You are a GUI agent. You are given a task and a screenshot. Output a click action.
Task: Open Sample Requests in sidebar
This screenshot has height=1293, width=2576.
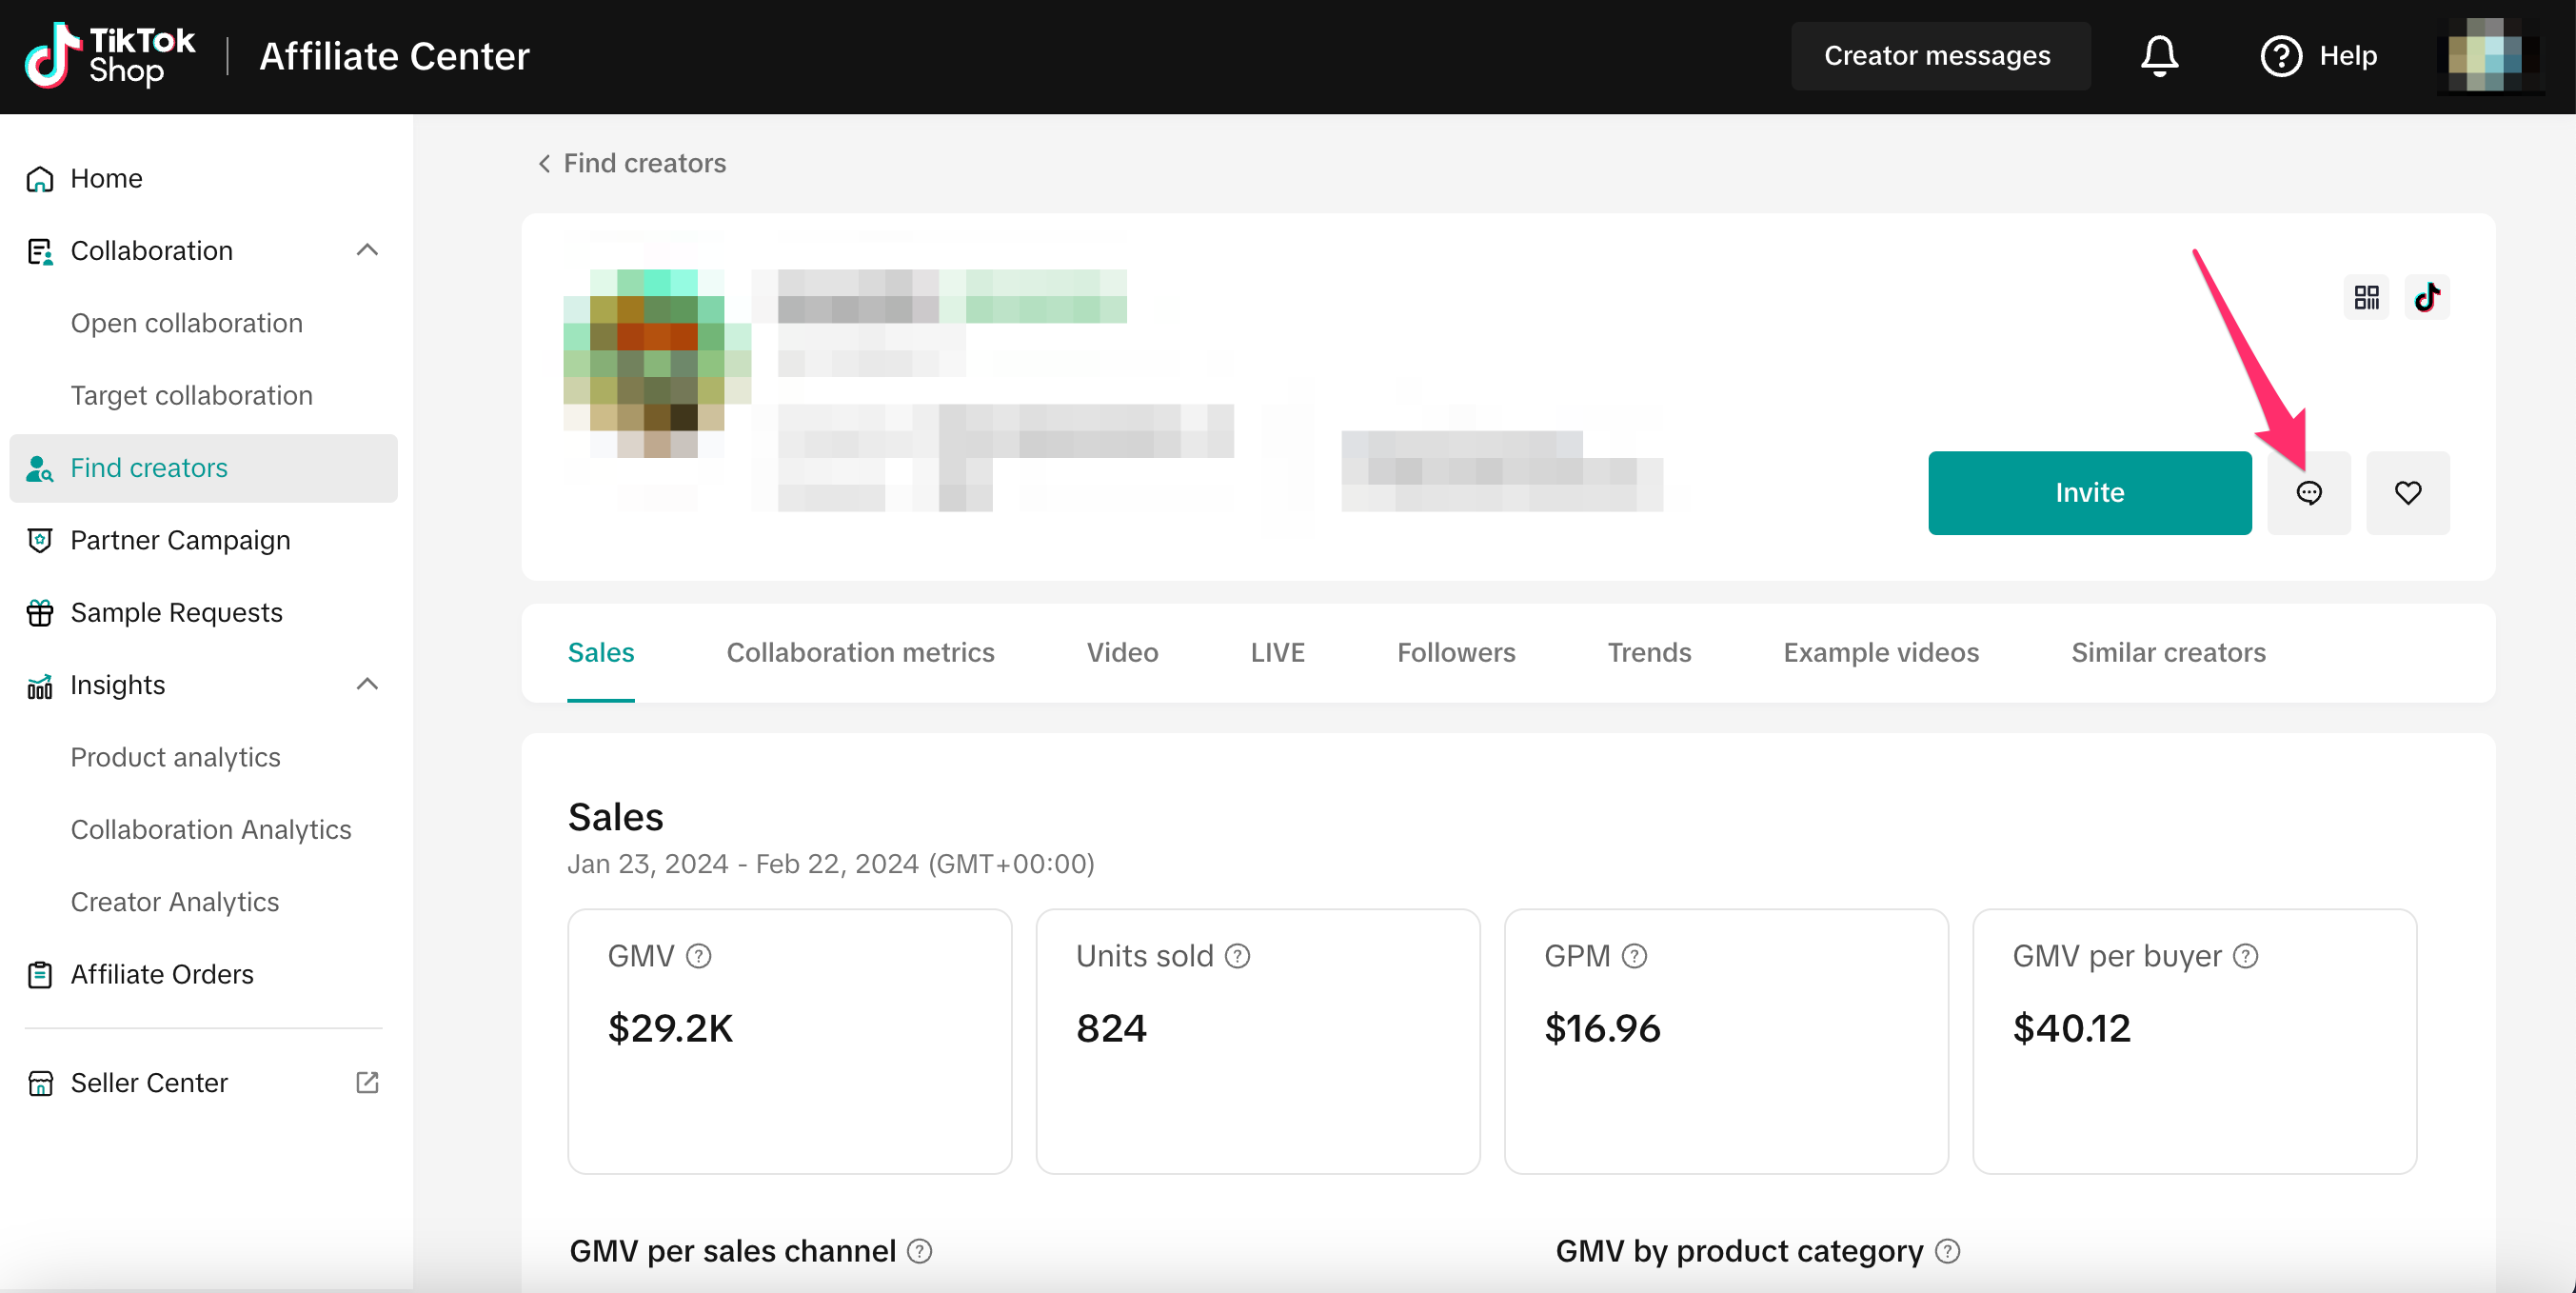coord(176,612)
